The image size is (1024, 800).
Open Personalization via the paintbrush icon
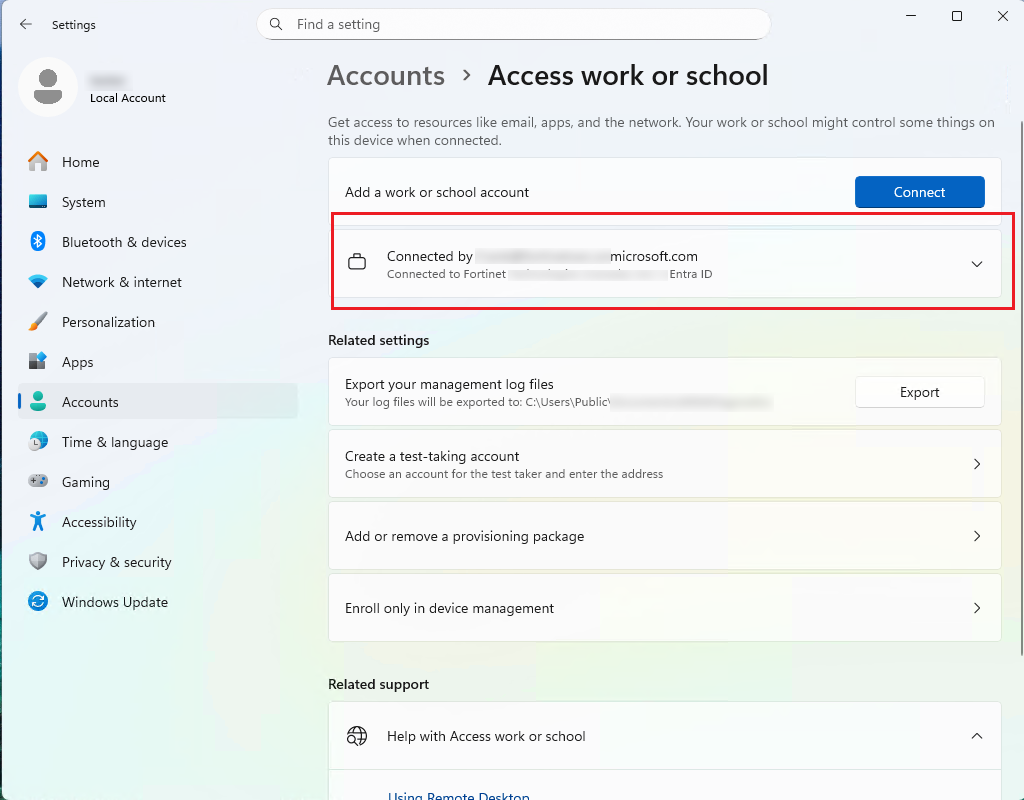(x=38, y=322)
